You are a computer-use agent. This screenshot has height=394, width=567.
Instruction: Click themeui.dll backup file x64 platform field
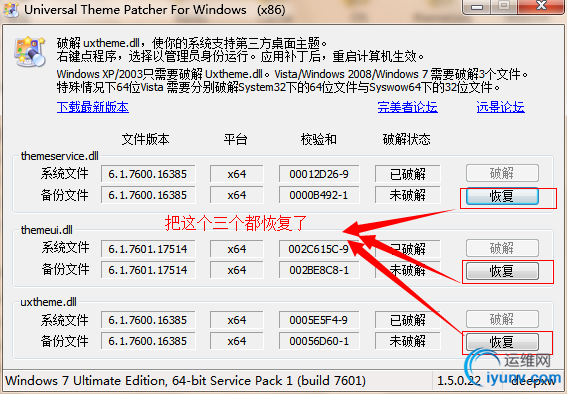[237, 270]
